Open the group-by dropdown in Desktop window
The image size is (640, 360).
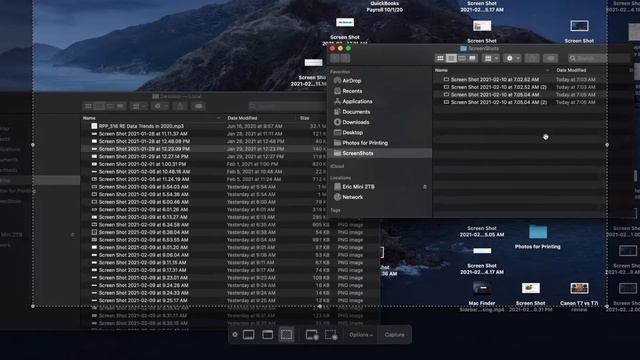(x=138, y=106)
